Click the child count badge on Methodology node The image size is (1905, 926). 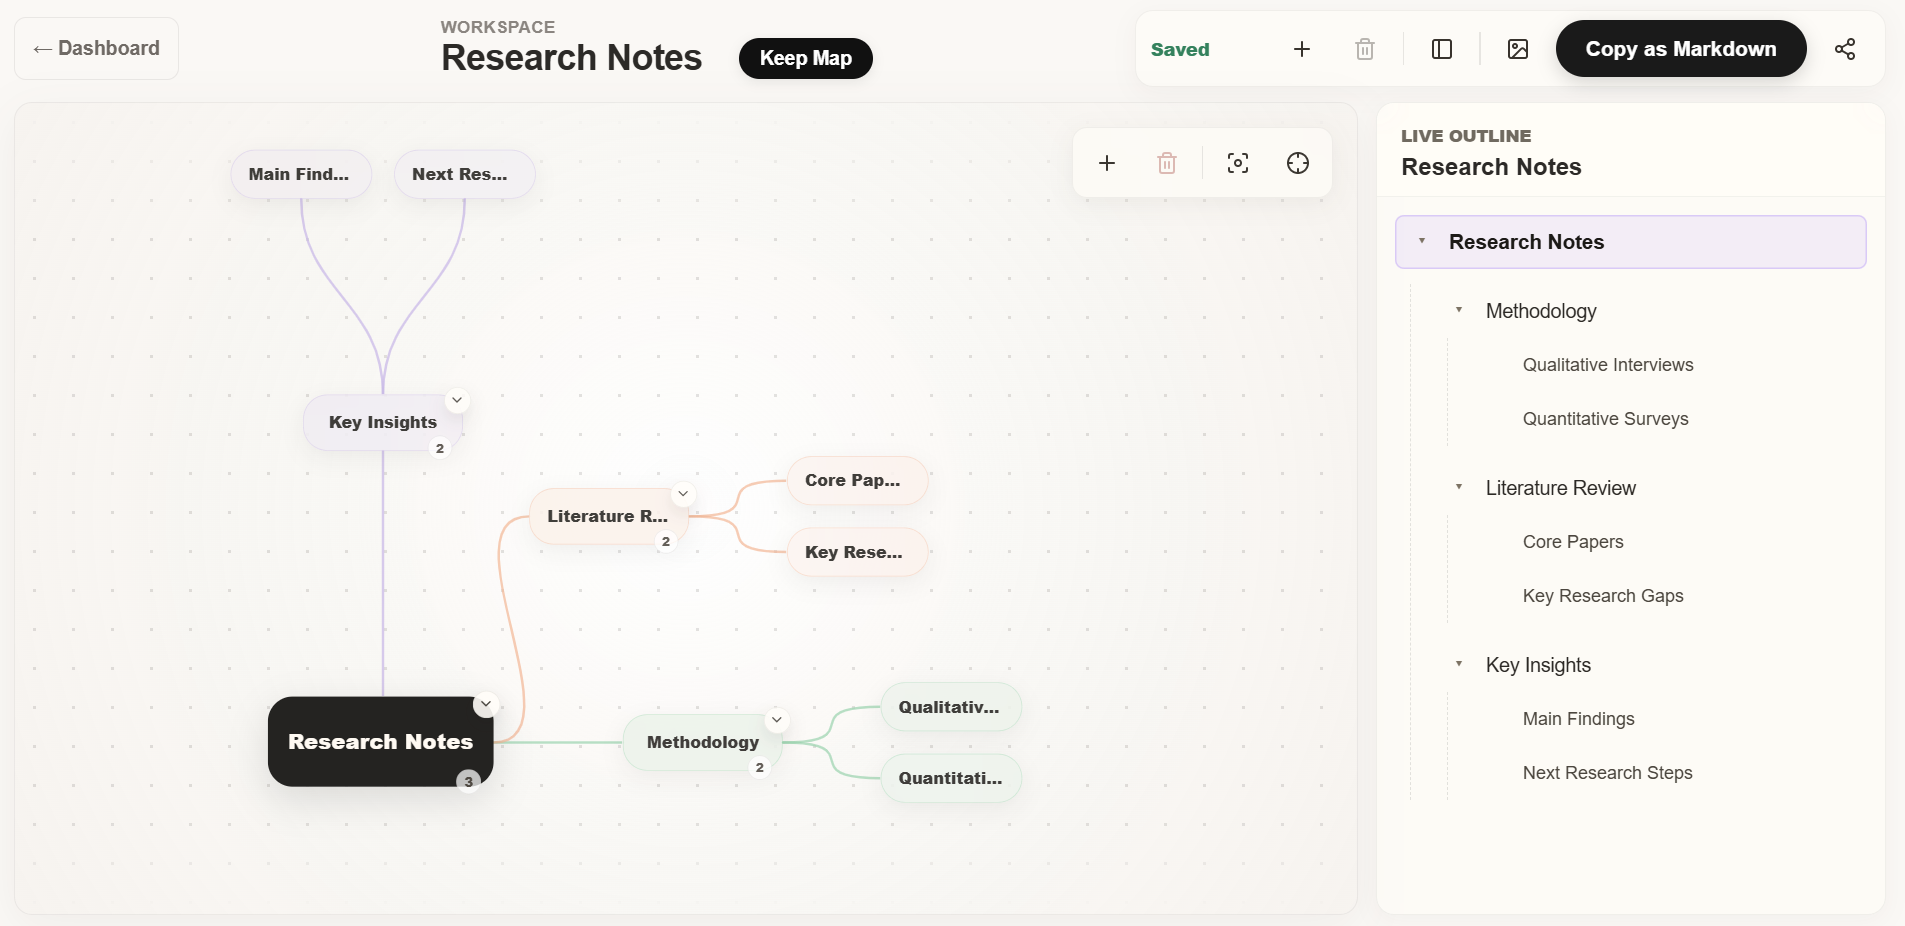[x=760, y=767]
